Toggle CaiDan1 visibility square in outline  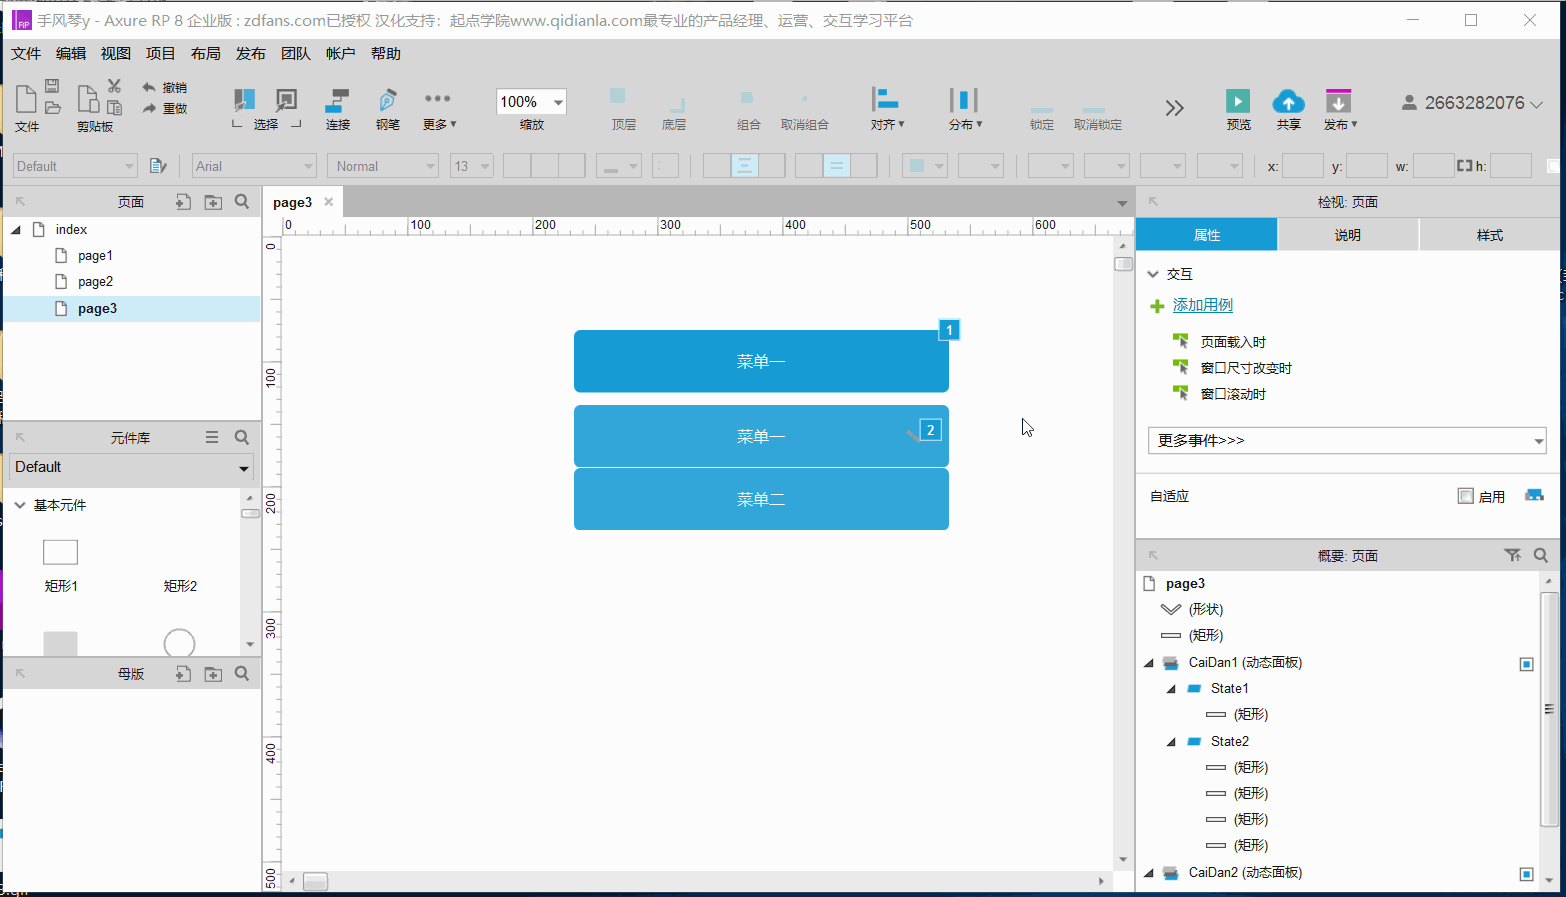(1526, 664)
